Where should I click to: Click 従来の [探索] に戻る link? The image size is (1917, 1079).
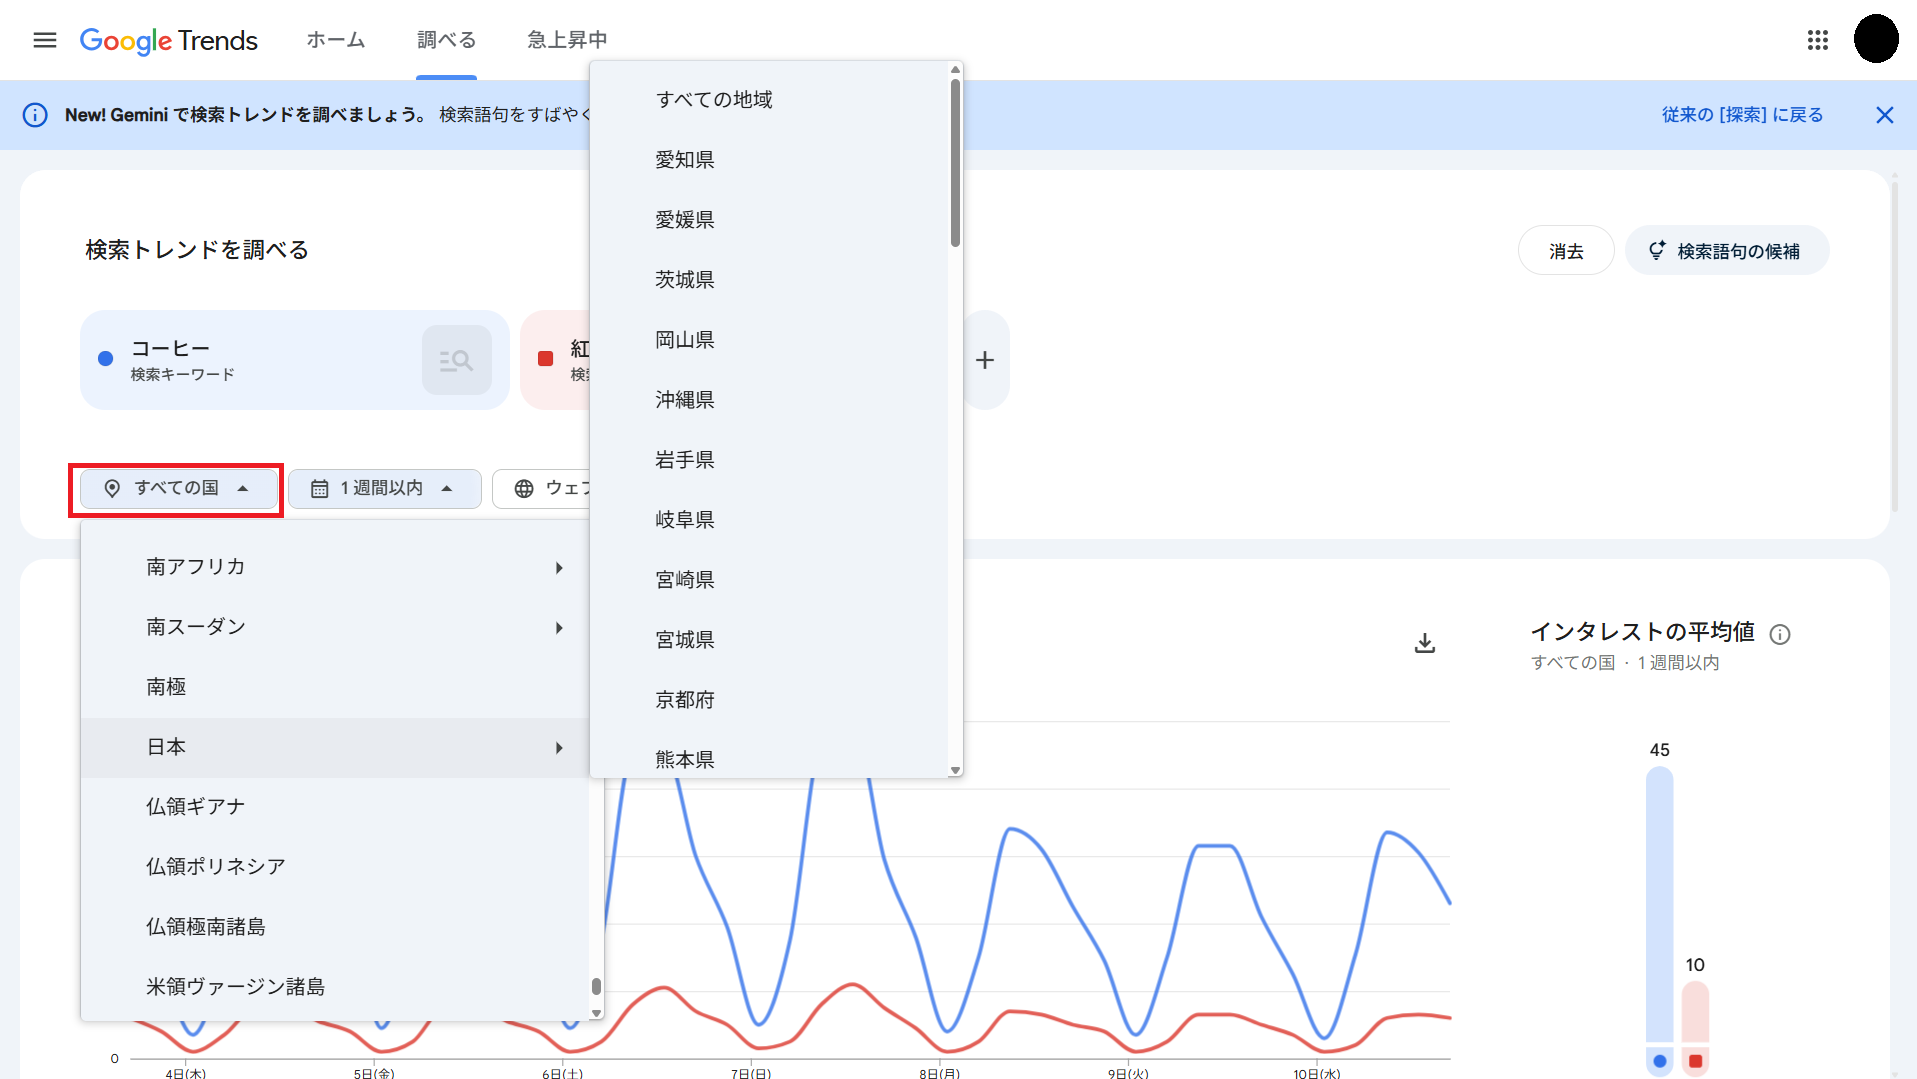point(1742,115)
